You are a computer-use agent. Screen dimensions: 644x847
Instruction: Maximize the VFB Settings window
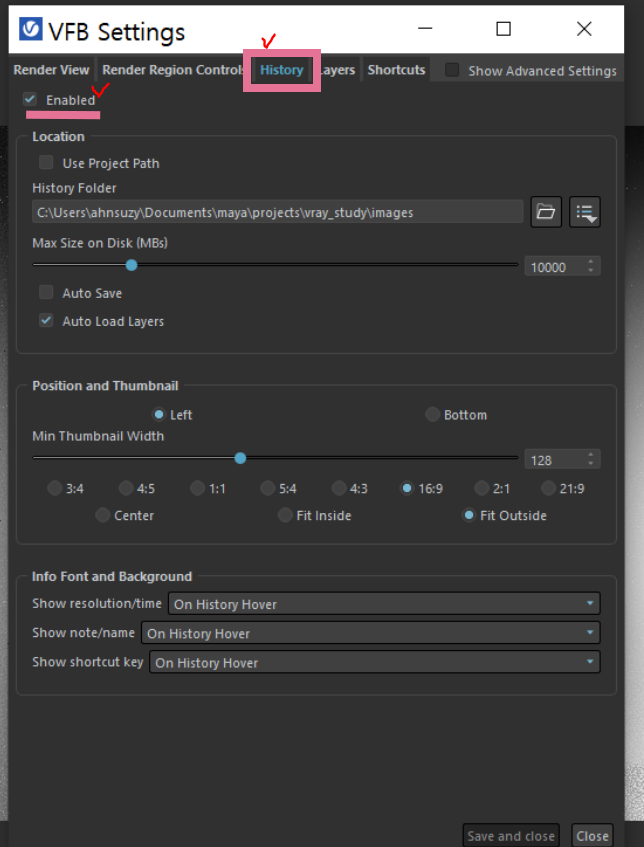504,29
